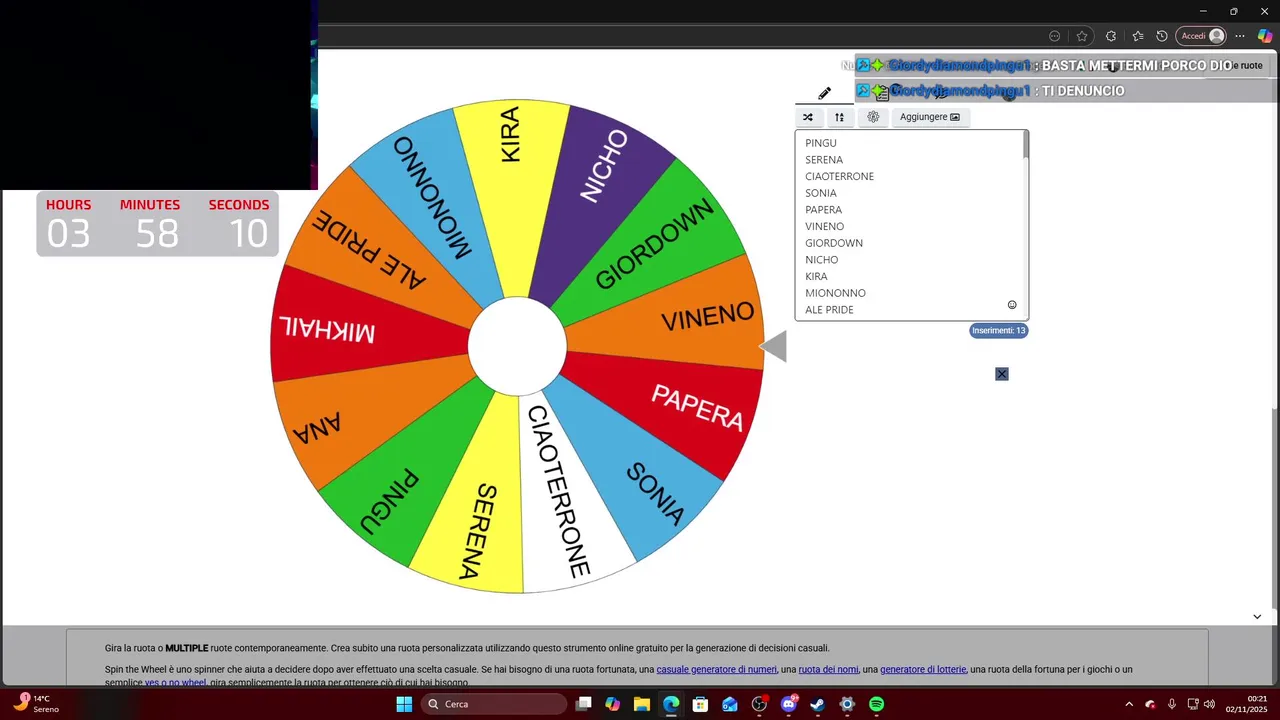Click the wheel's white center hub
Image resolution: width=1280 pixels, height=720 pixels.
coord(517,346)
